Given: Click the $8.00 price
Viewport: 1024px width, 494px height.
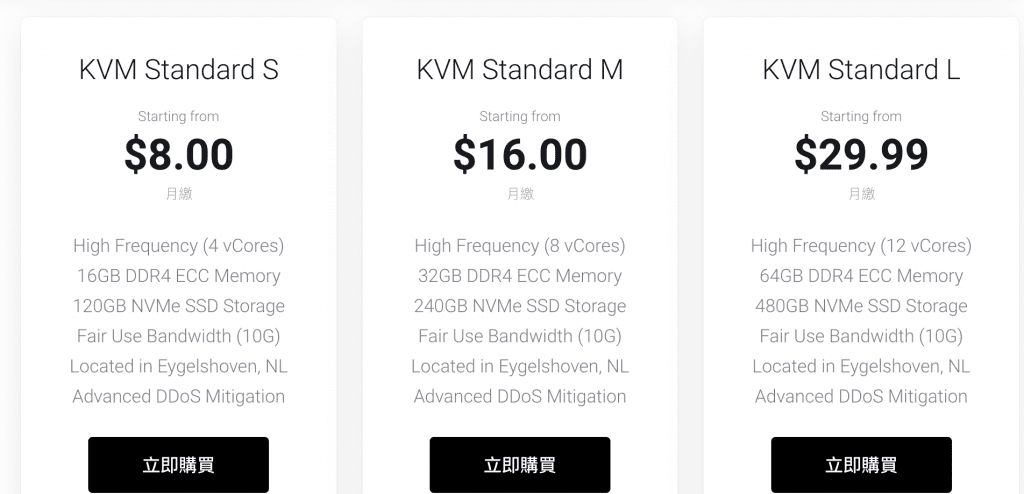Looking at the screenshot, I should coord(179,155).
